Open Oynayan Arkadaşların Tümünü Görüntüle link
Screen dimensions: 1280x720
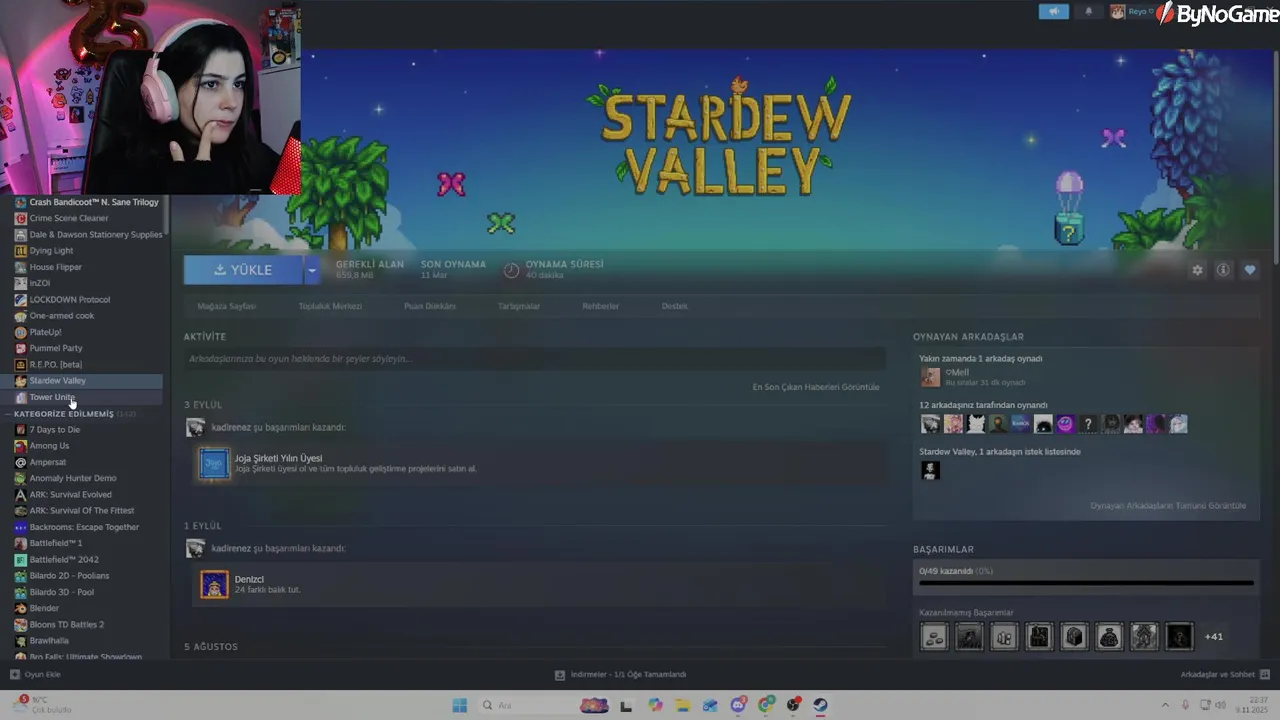pos(1168,506)
